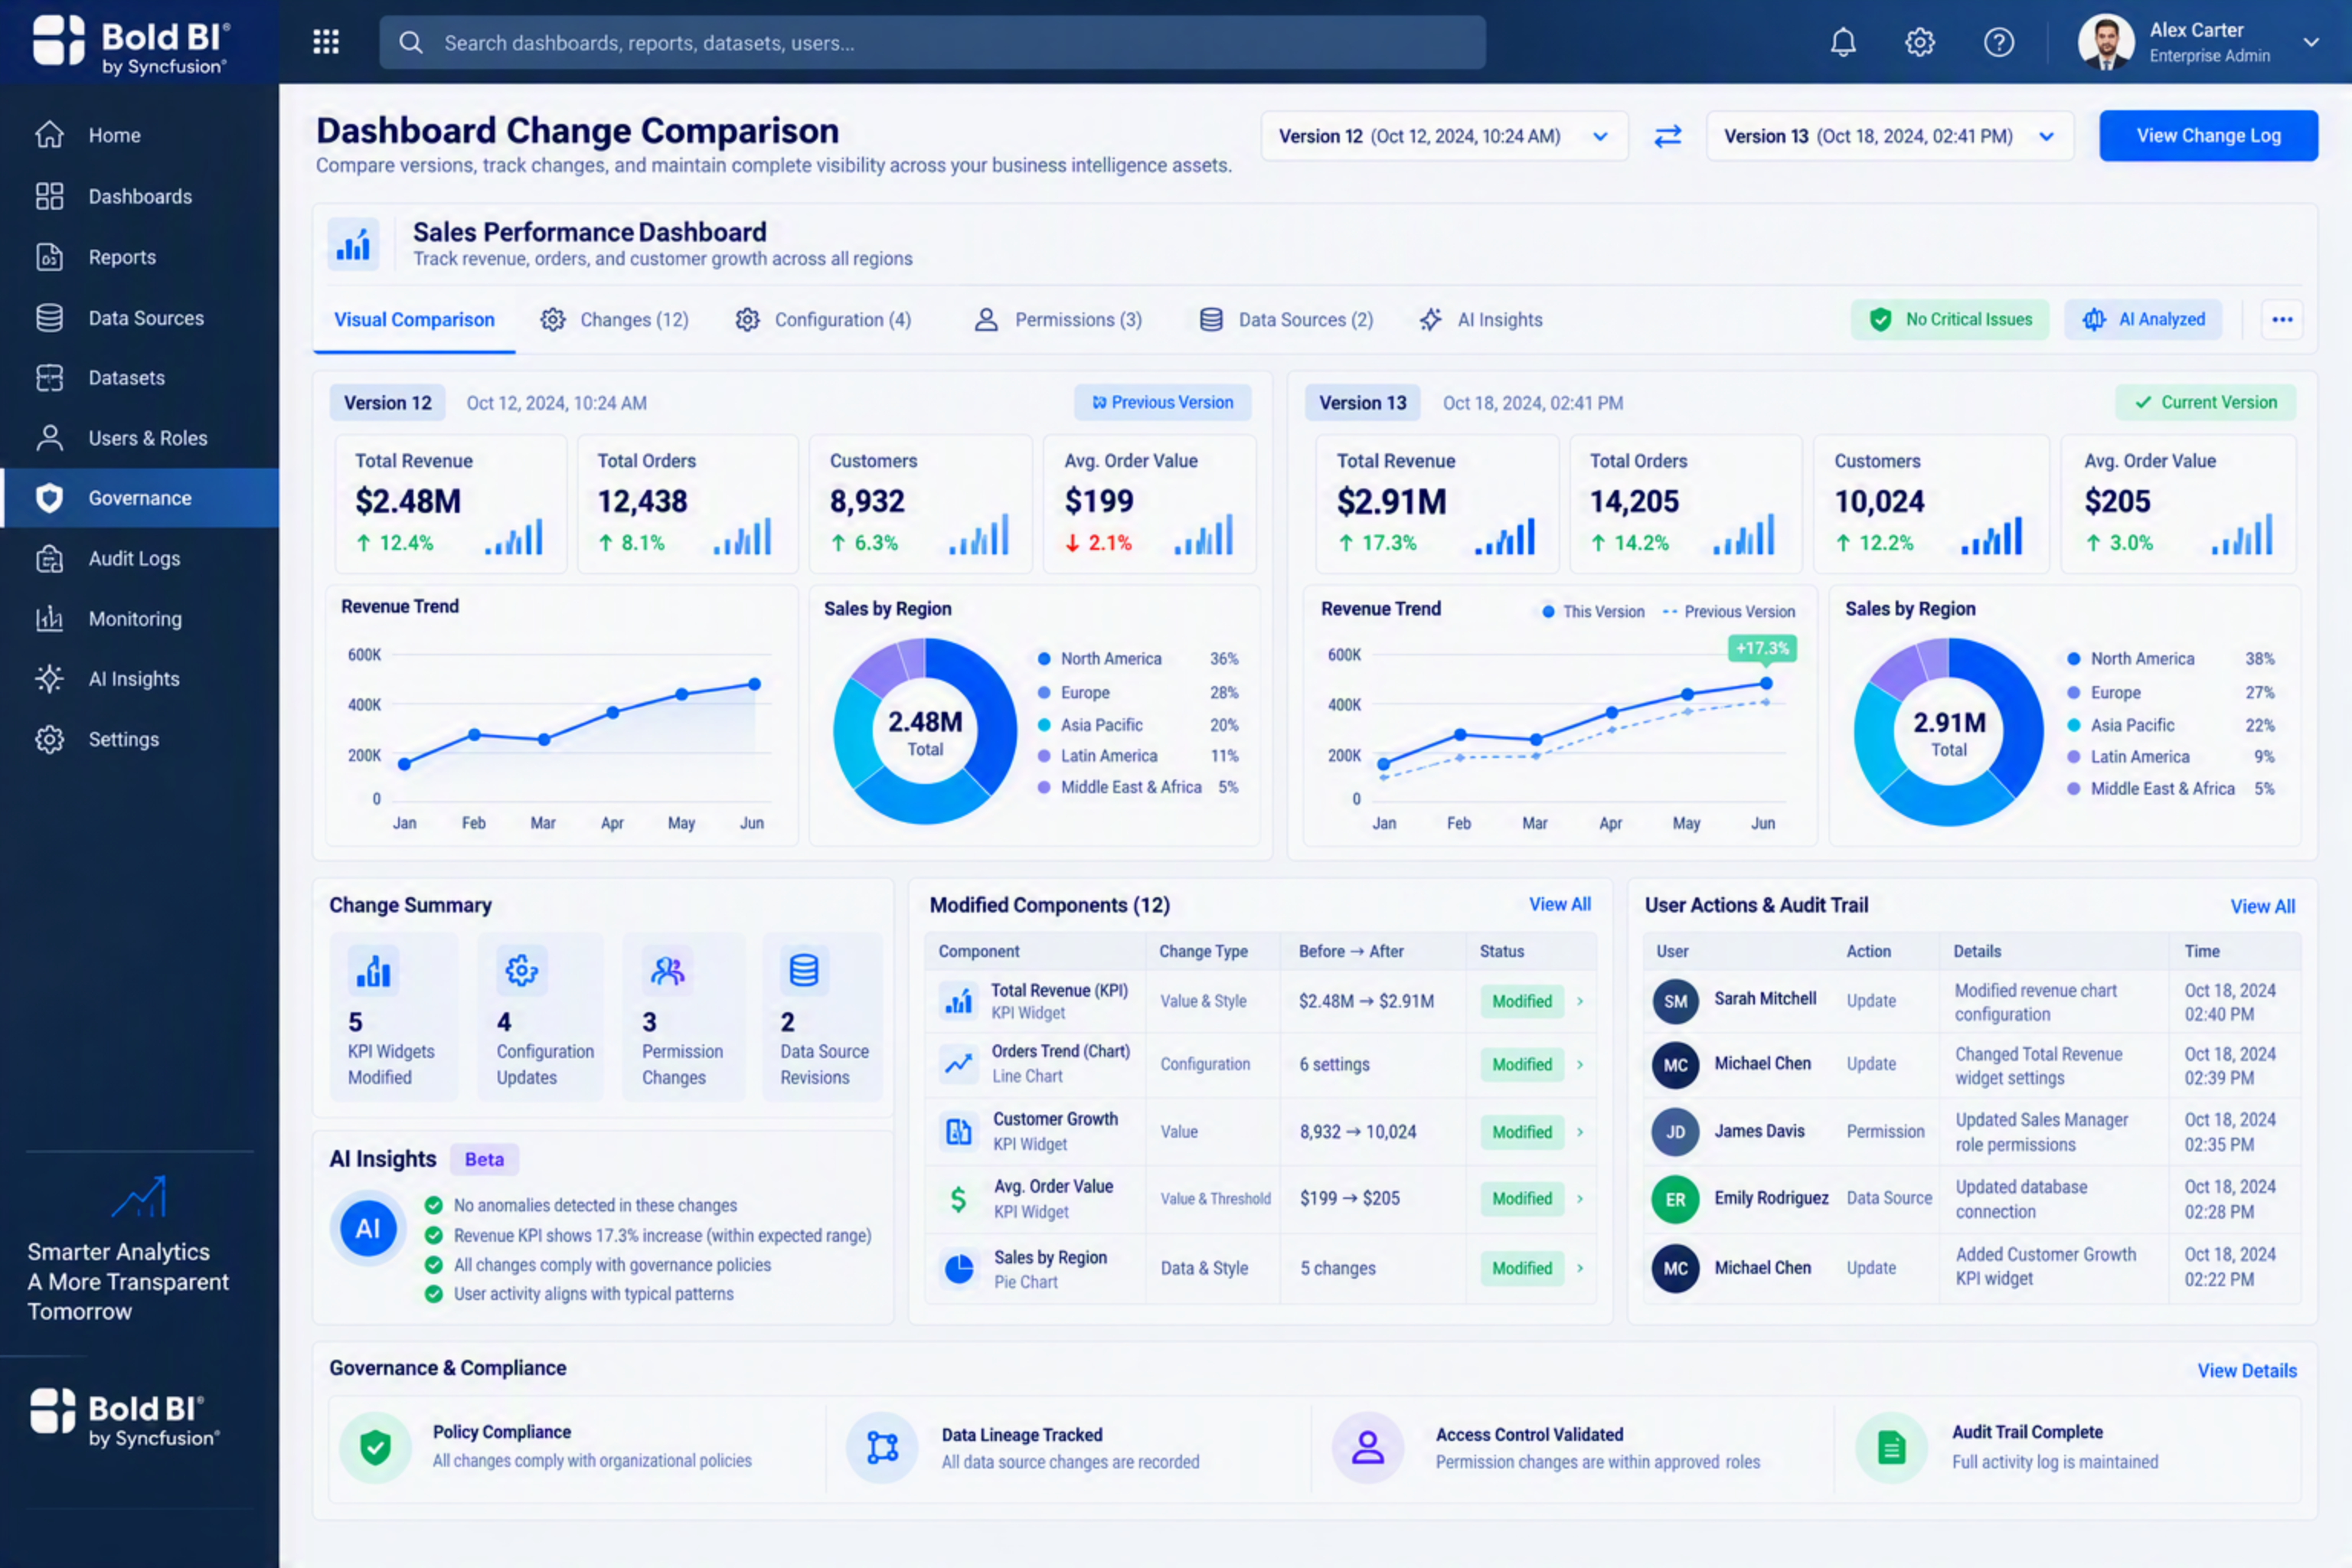Open the help question mark icon
The height and width of the screenshot is (1568, 2352).
click(1998, 42)
